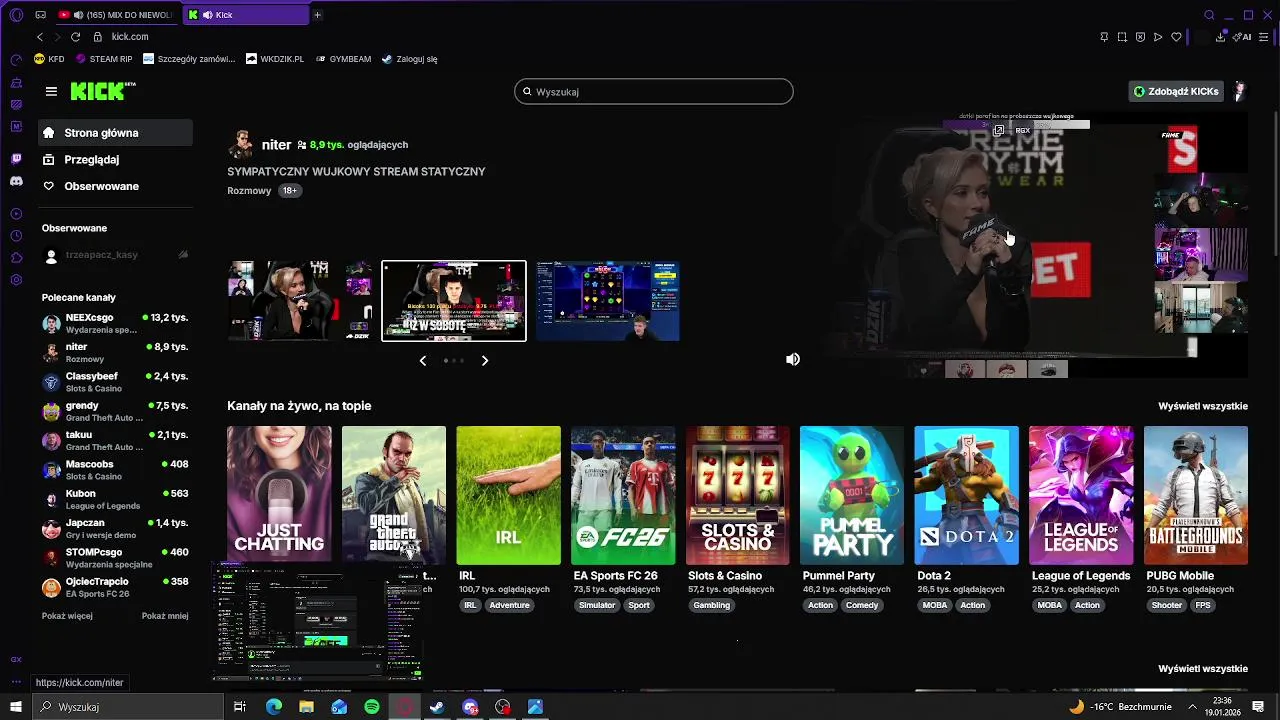This screenshot has width=1280, height=720.
Task: Click Zdobądź KICKs button
Action: point(1176,91)
